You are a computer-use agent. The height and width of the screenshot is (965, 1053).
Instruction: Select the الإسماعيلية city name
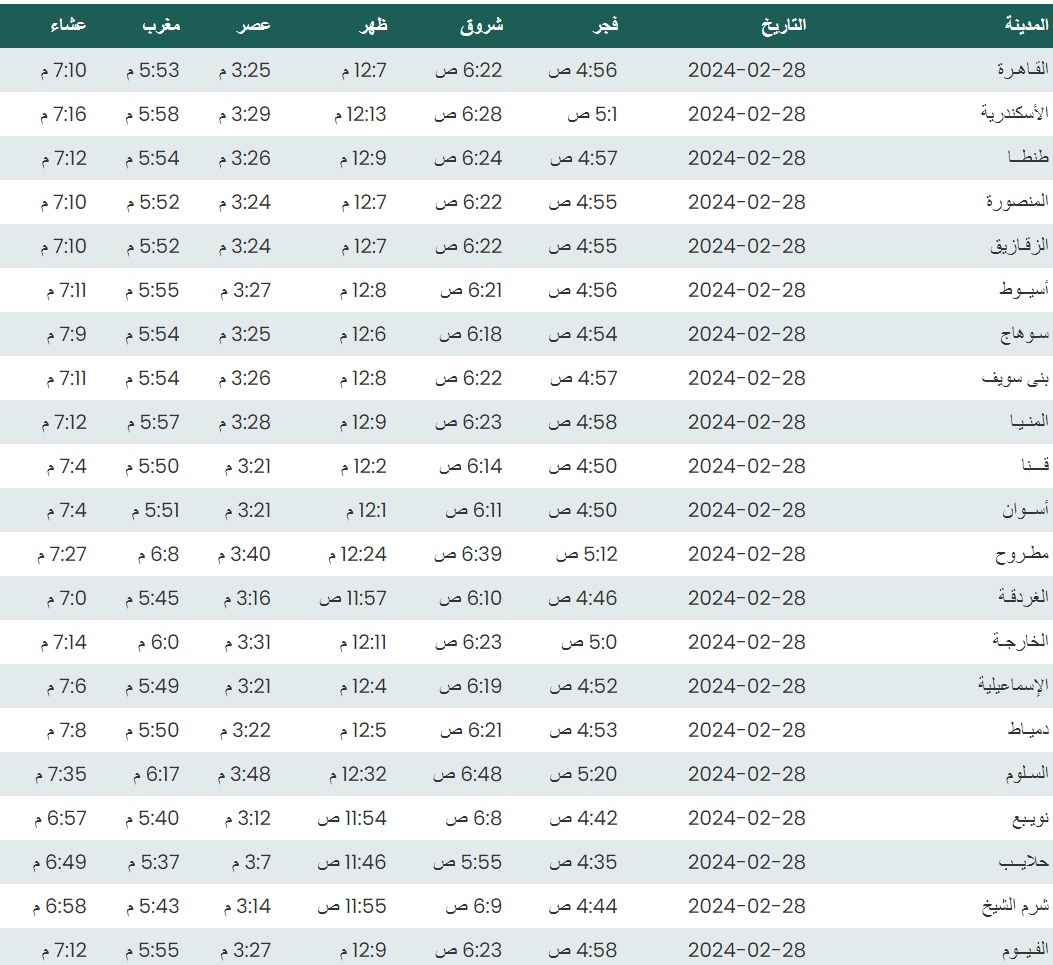pyautogui.click(x=1012, y=686)
